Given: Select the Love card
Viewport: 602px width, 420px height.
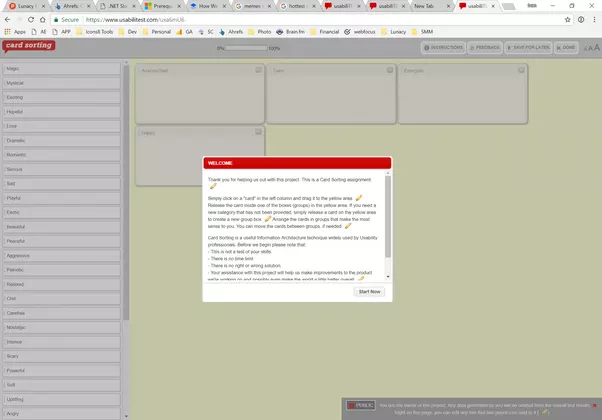Looking at the screenshot, I should 61,126.
